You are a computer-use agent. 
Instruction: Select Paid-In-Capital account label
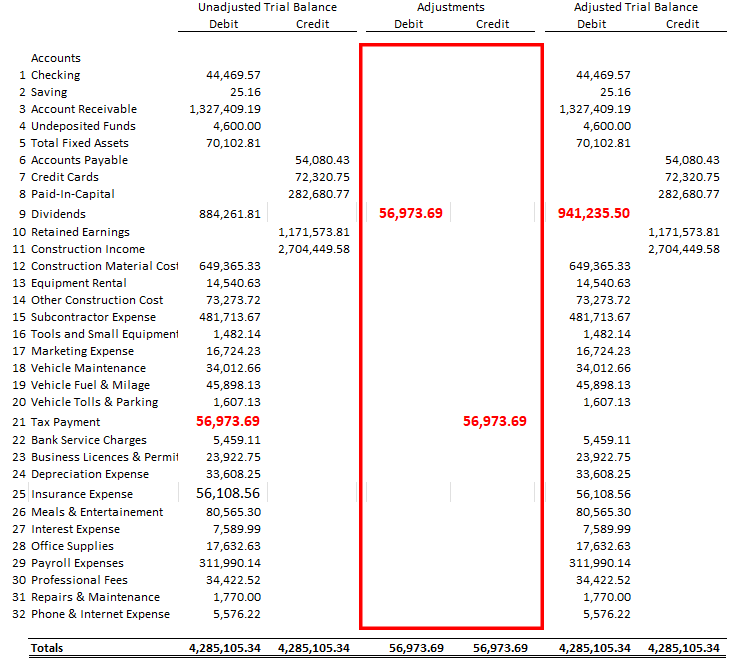(x=73, y=194)
